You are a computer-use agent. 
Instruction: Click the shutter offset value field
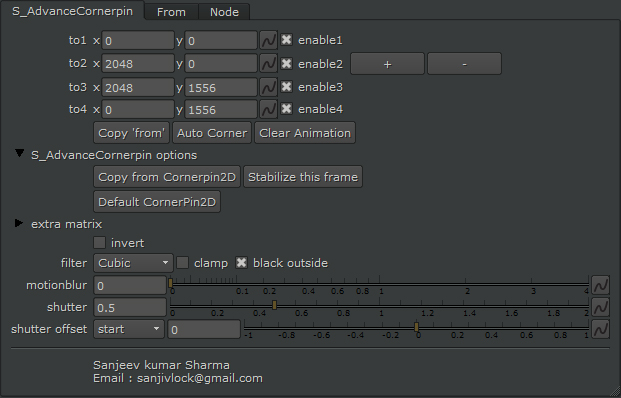pos(204,329)
